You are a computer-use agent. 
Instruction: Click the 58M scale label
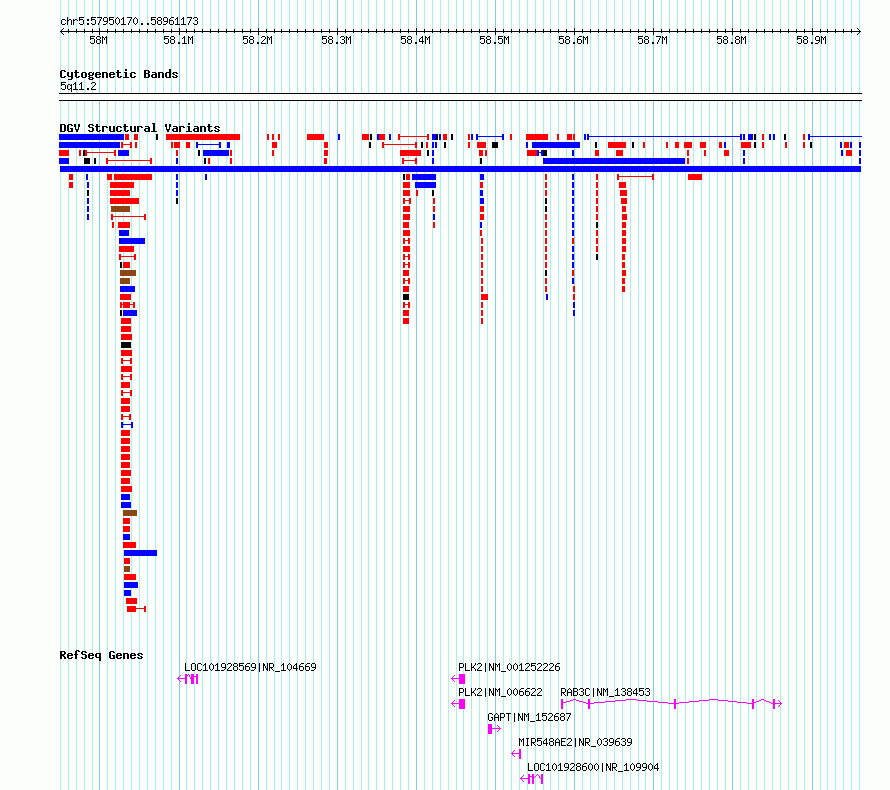[98, 40]
